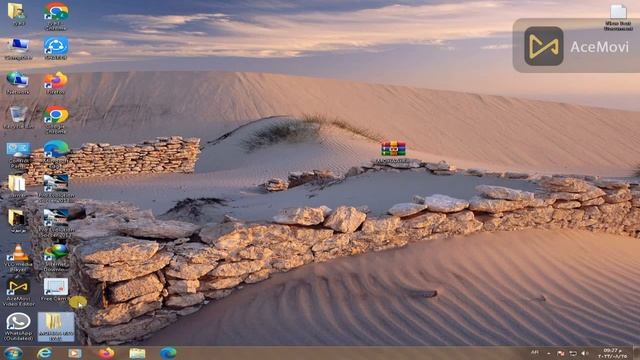
Task: Launch AceMovi Video Editor shortcut
Action: pos(18,292)
